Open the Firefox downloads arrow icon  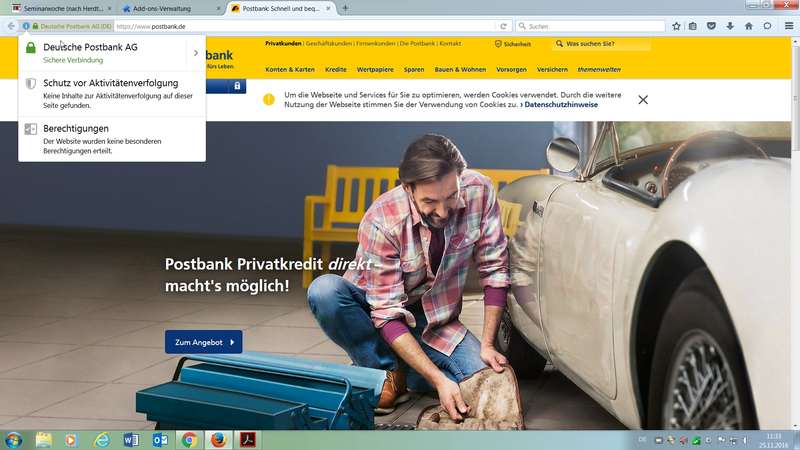(730, 26)
